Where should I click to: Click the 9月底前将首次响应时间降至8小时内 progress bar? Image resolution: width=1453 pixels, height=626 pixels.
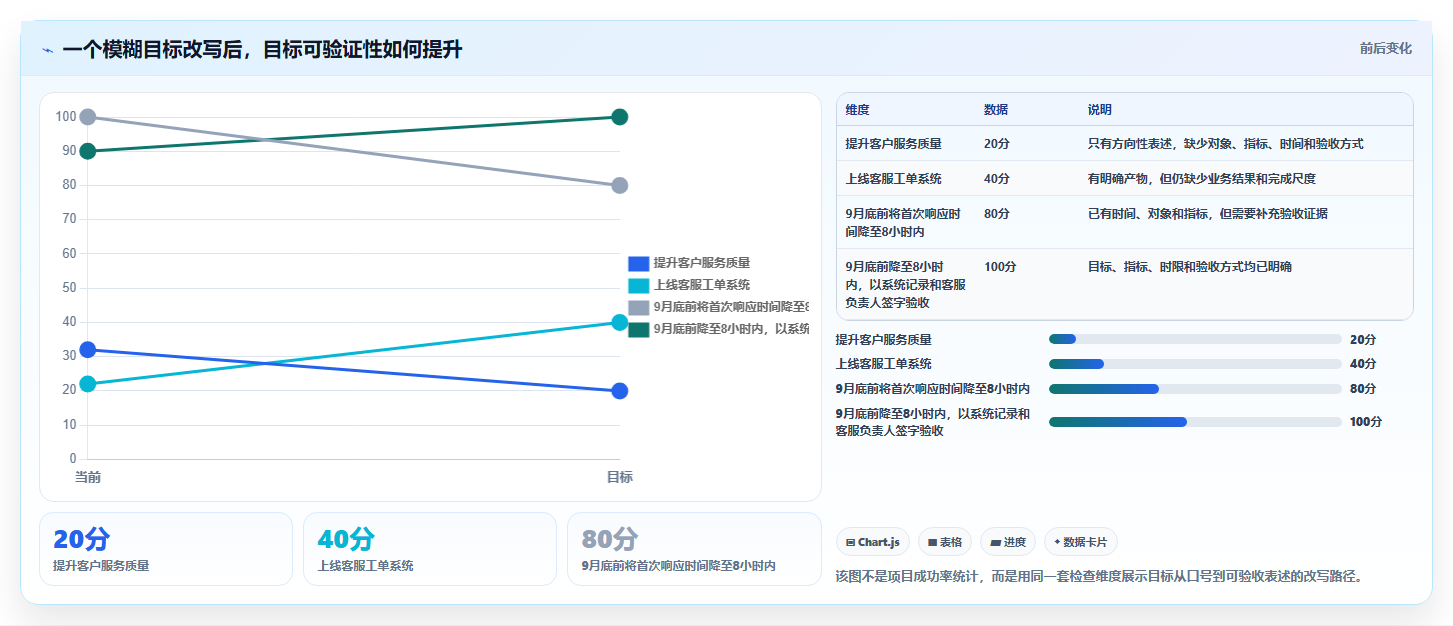pos(1195,389)
